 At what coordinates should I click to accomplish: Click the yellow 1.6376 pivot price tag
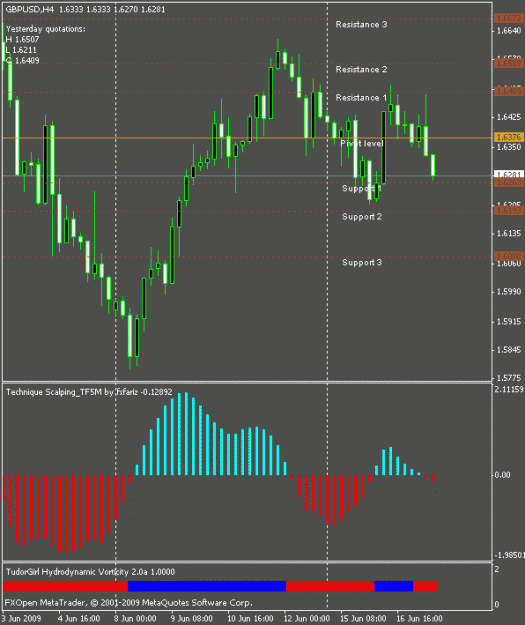tap(509, 138)
